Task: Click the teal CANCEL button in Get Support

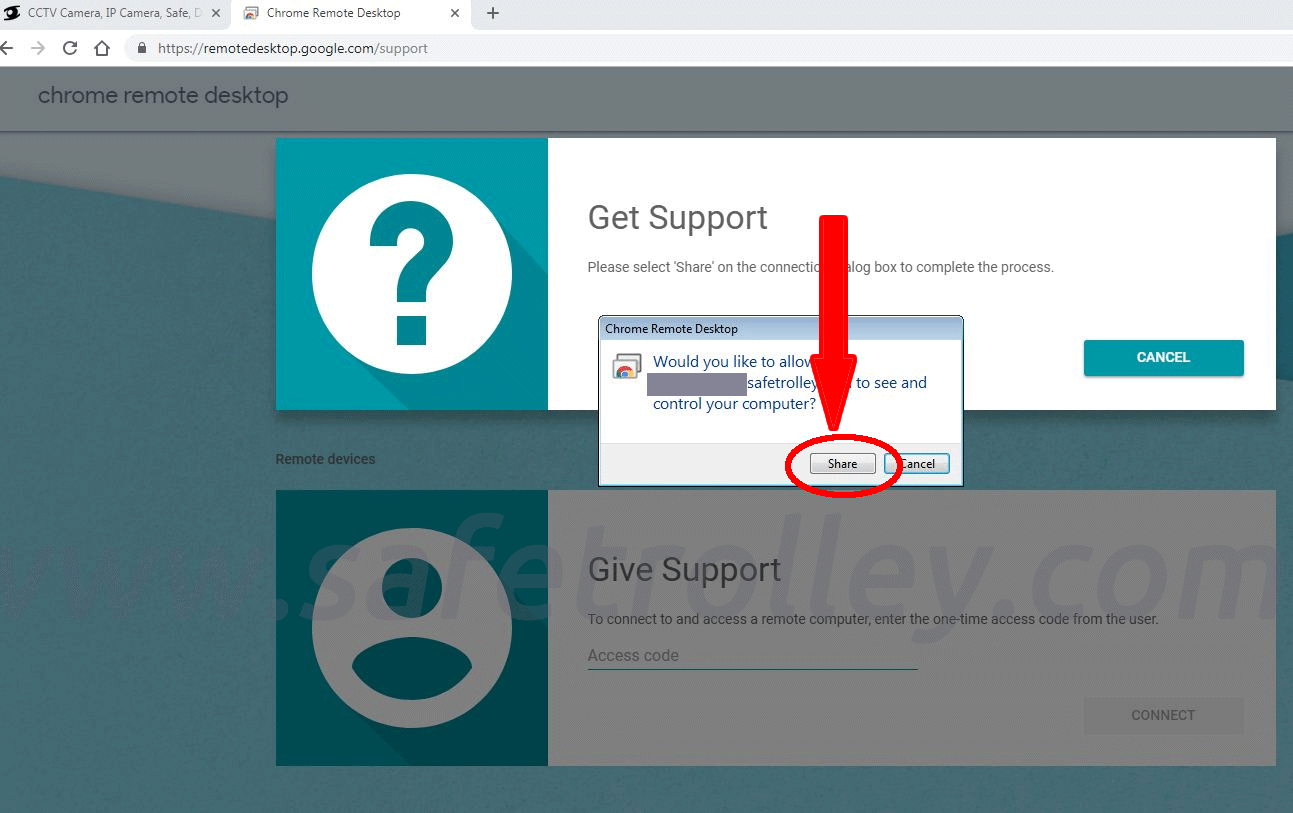Action: (1163, 357)
